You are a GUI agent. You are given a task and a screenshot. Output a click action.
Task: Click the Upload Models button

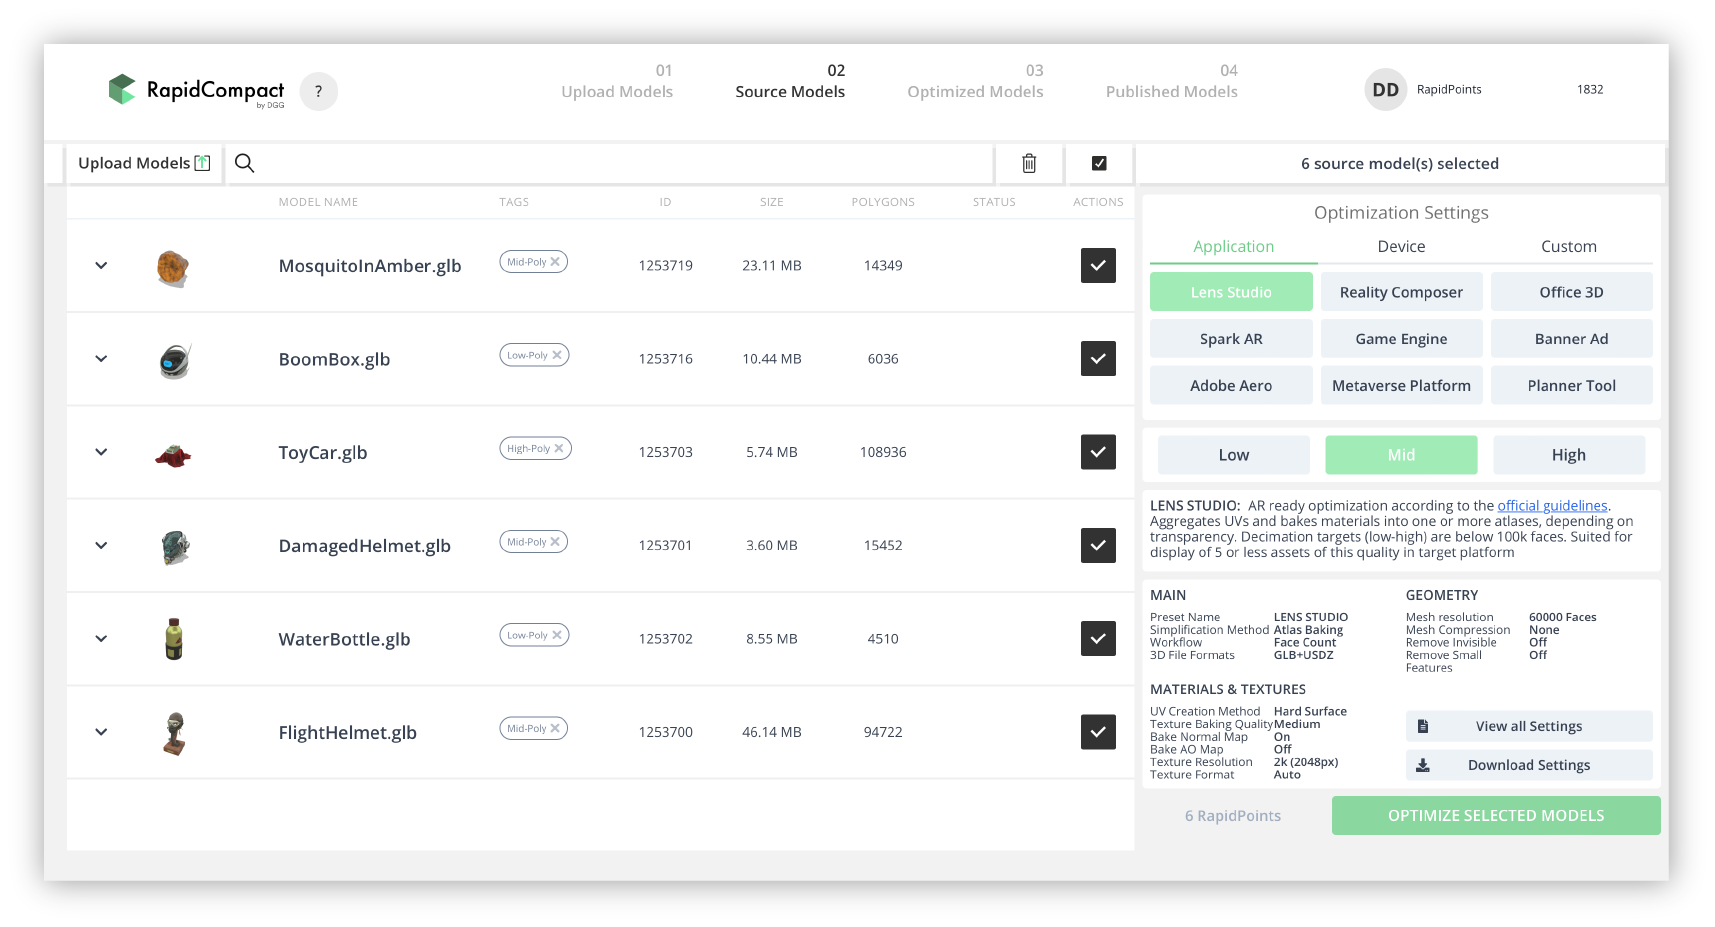pos(144,163)
